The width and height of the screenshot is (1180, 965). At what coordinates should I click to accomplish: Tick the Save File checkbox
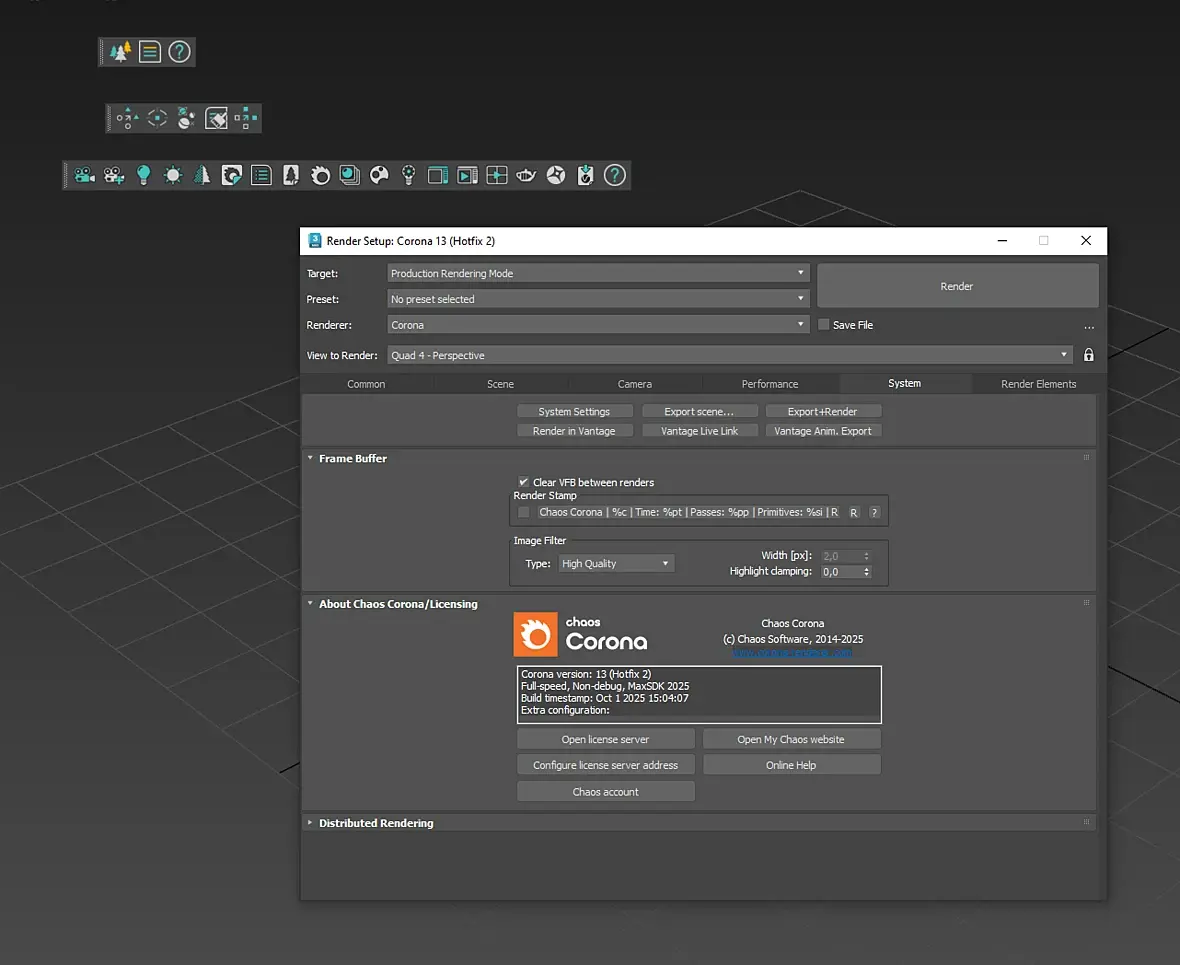[x=824, y=325]
